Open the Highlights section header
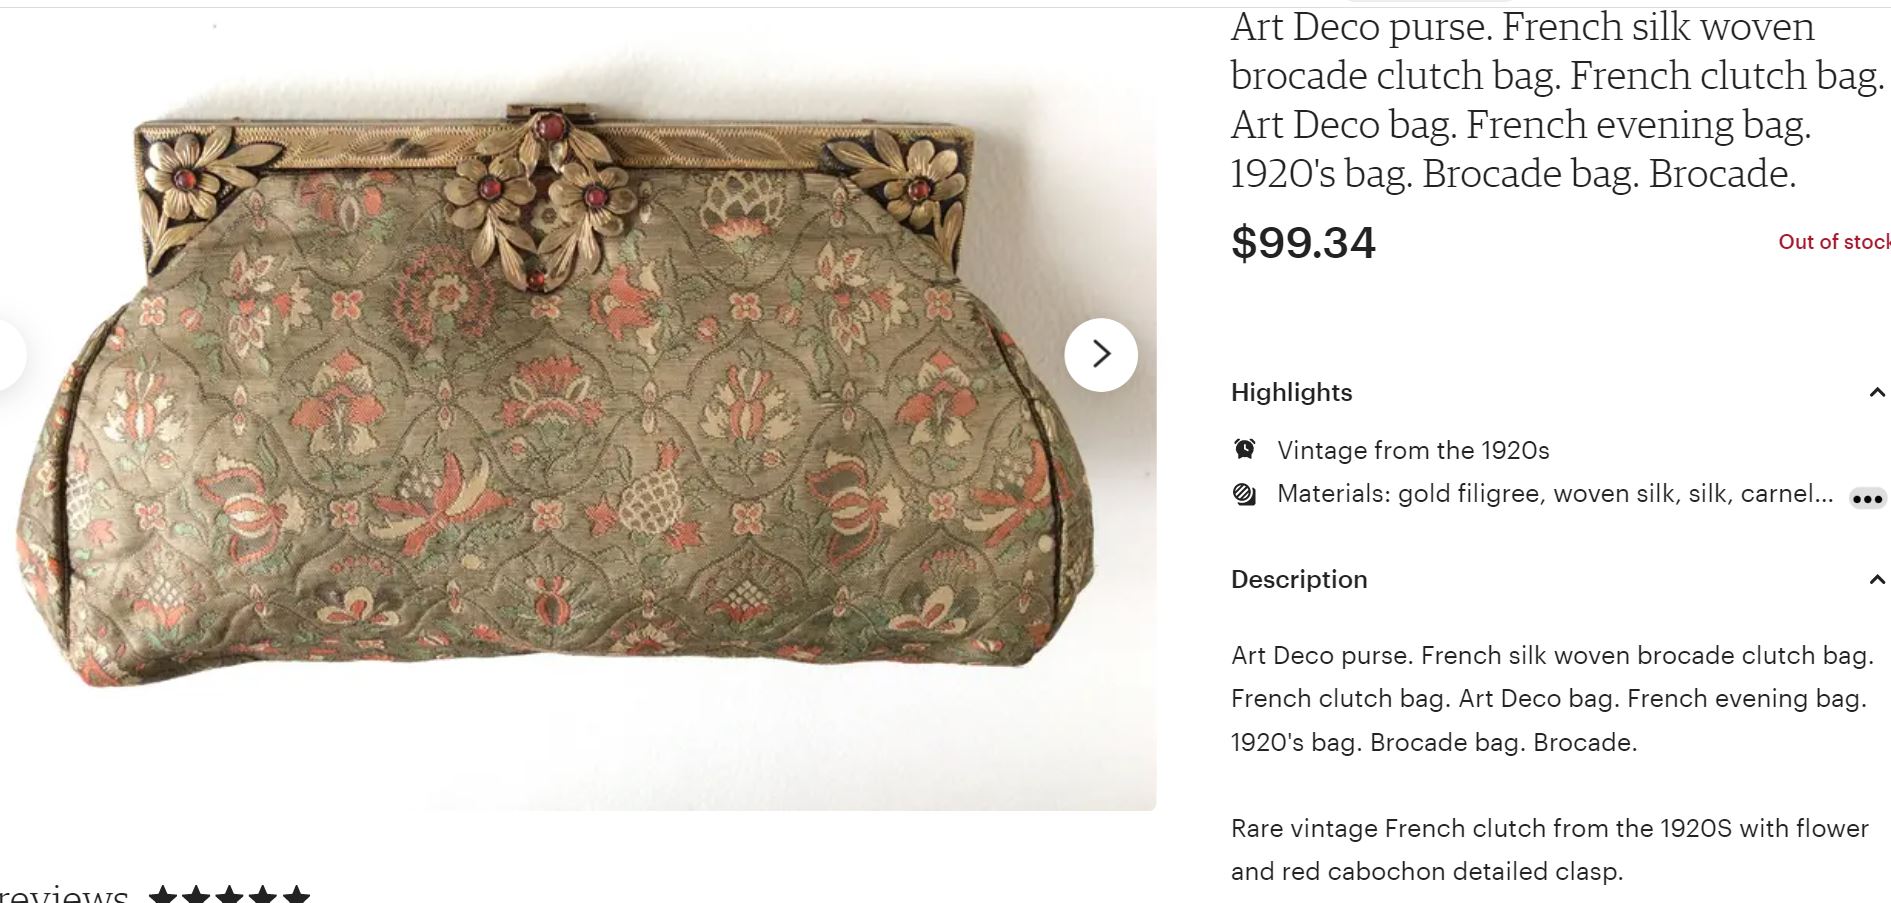 click(1291, 392)
